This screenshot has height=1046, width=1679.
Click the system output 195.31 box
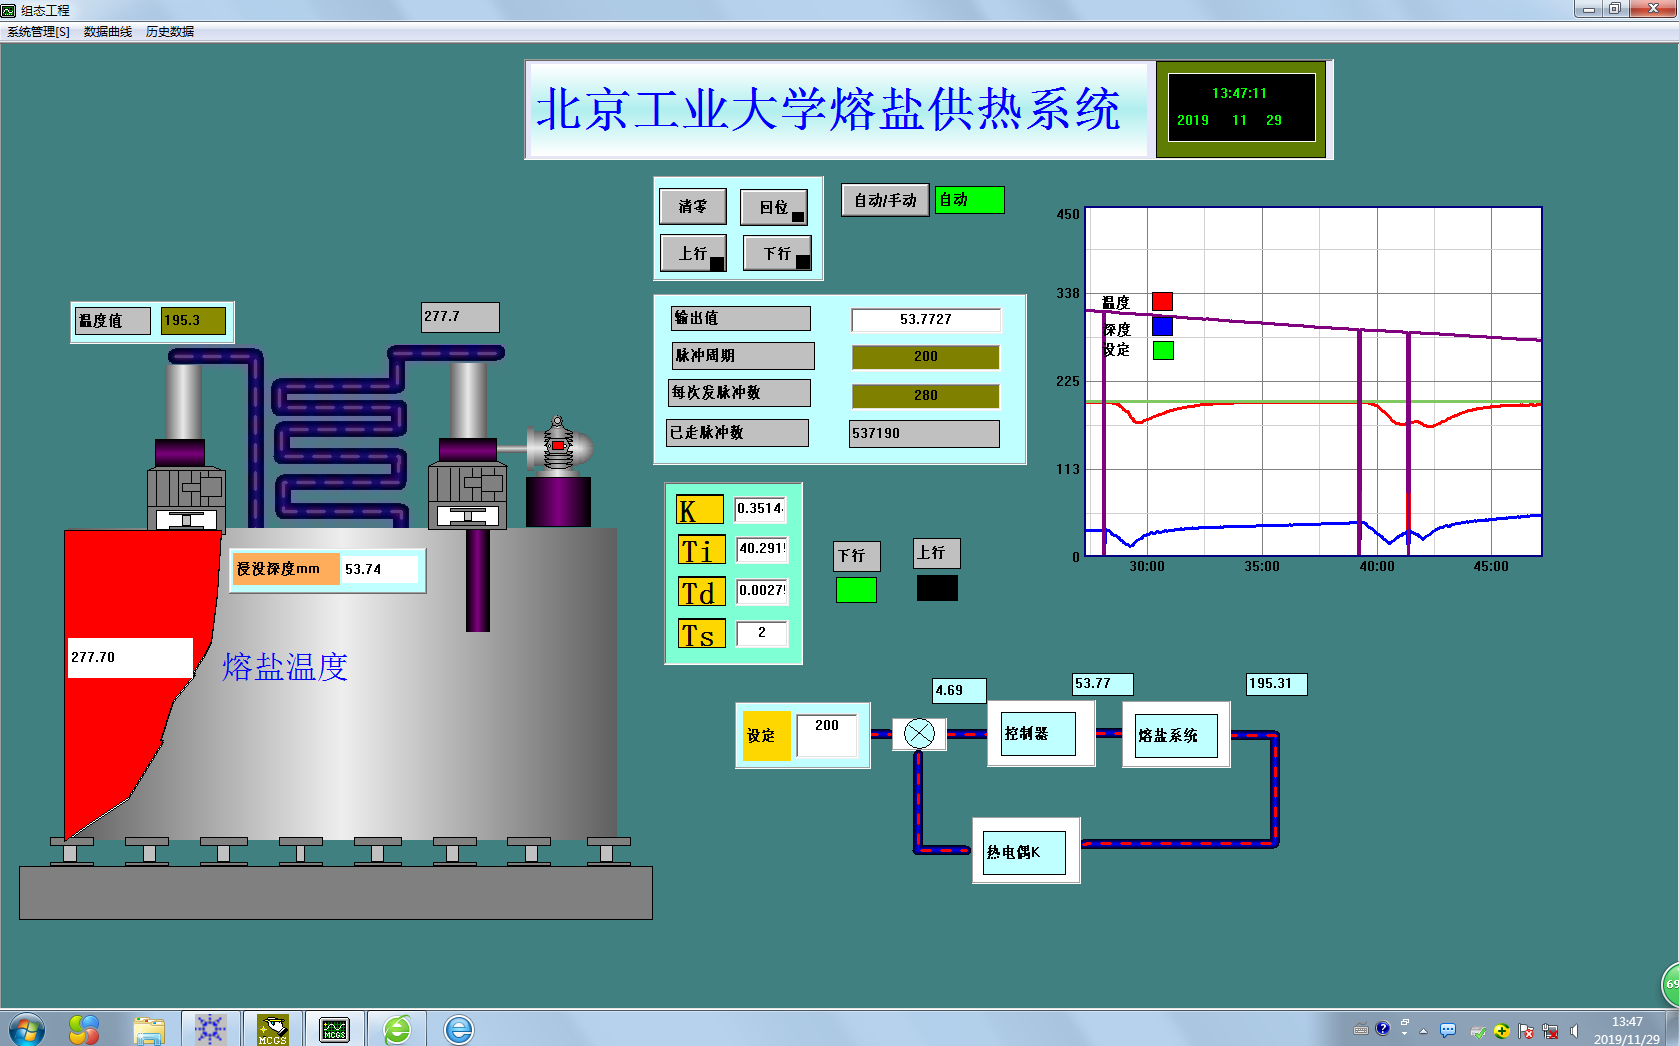click(1277, 684)
